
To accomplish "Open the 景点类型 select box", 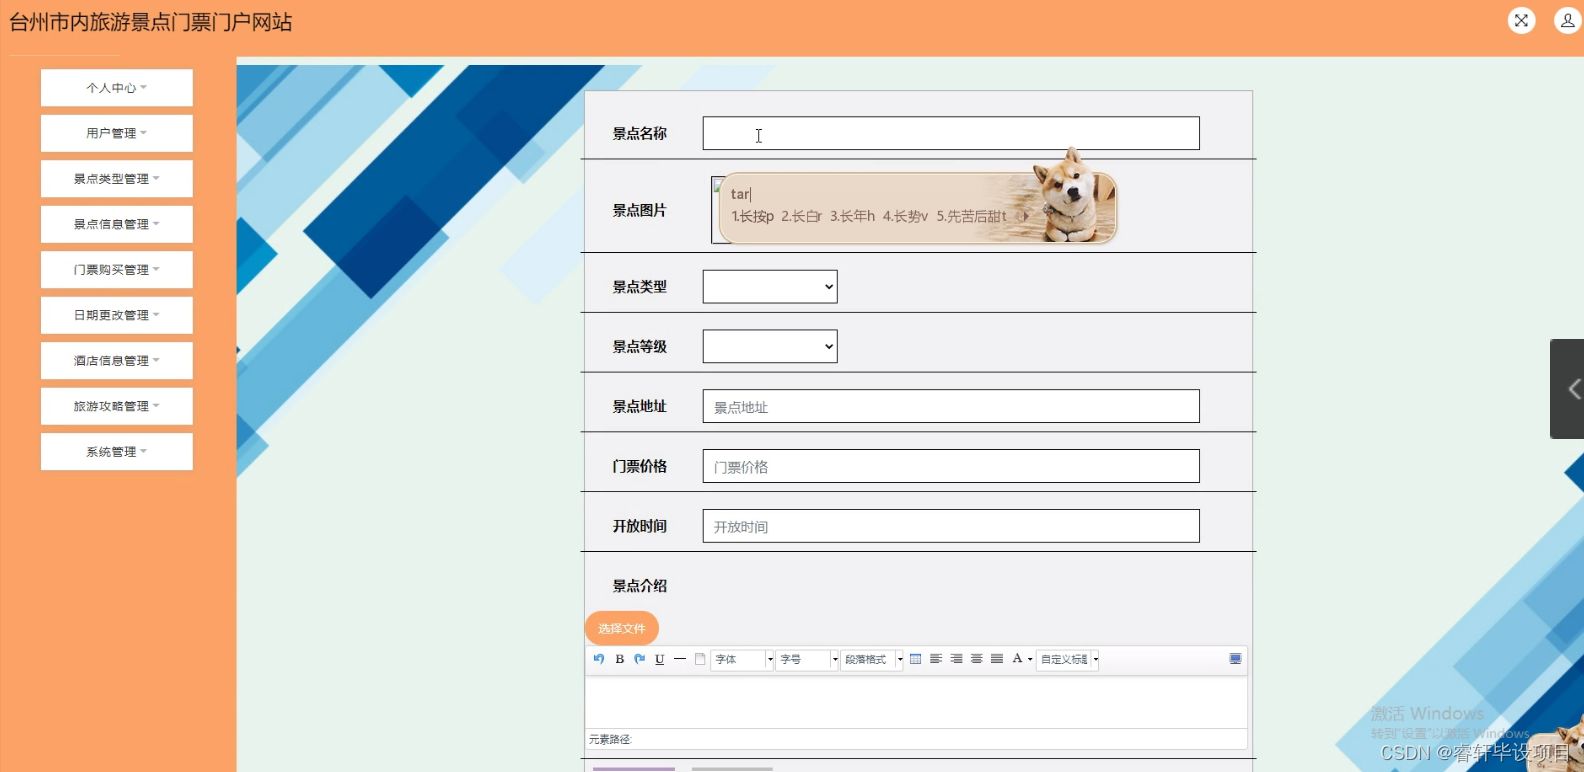I will (770, 287).
